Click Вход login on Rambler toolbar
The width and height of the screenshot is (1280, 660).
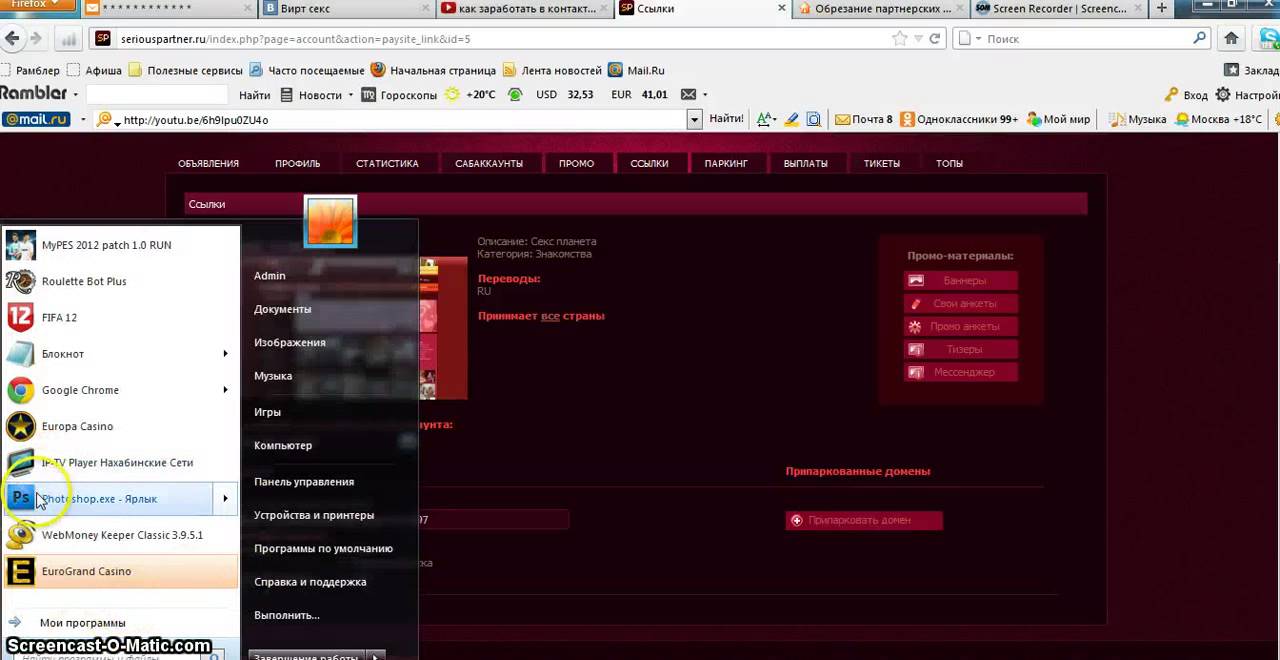[x=1186, y=95]
